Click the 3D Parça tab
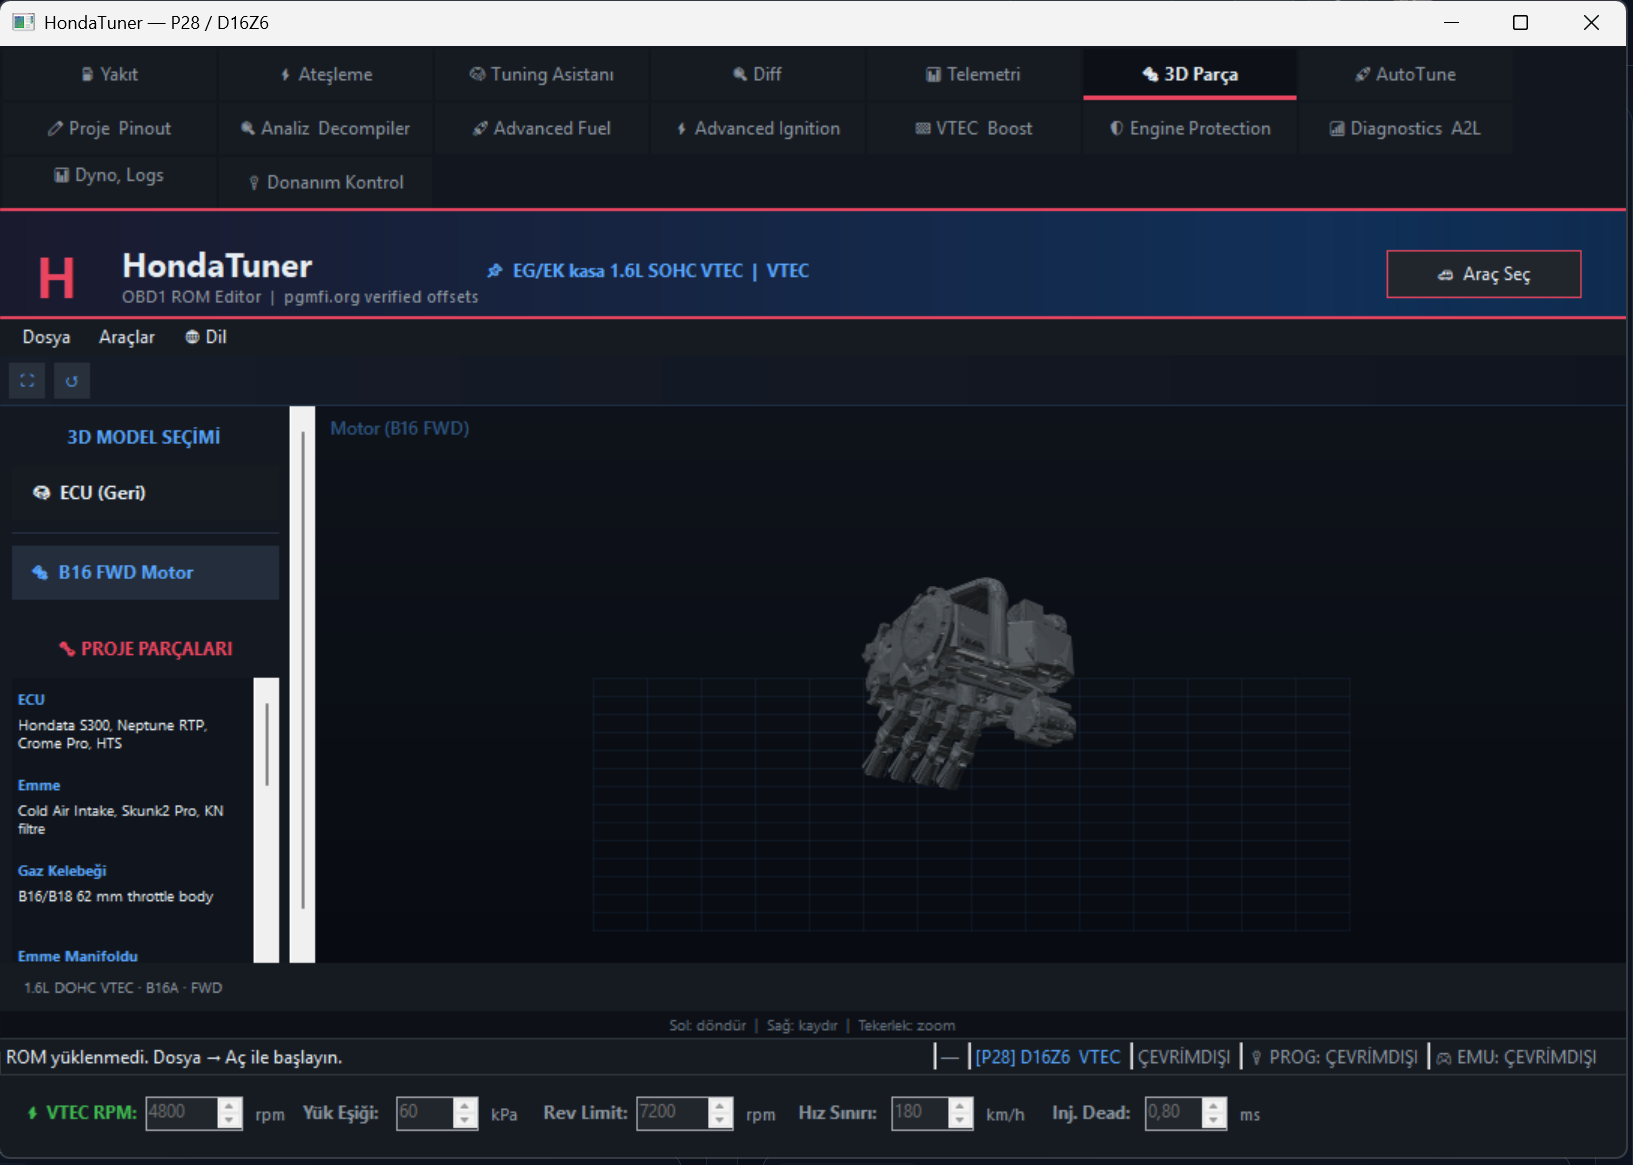The height and width of the screenshot is (1165, 1633). coord(1190,74)
